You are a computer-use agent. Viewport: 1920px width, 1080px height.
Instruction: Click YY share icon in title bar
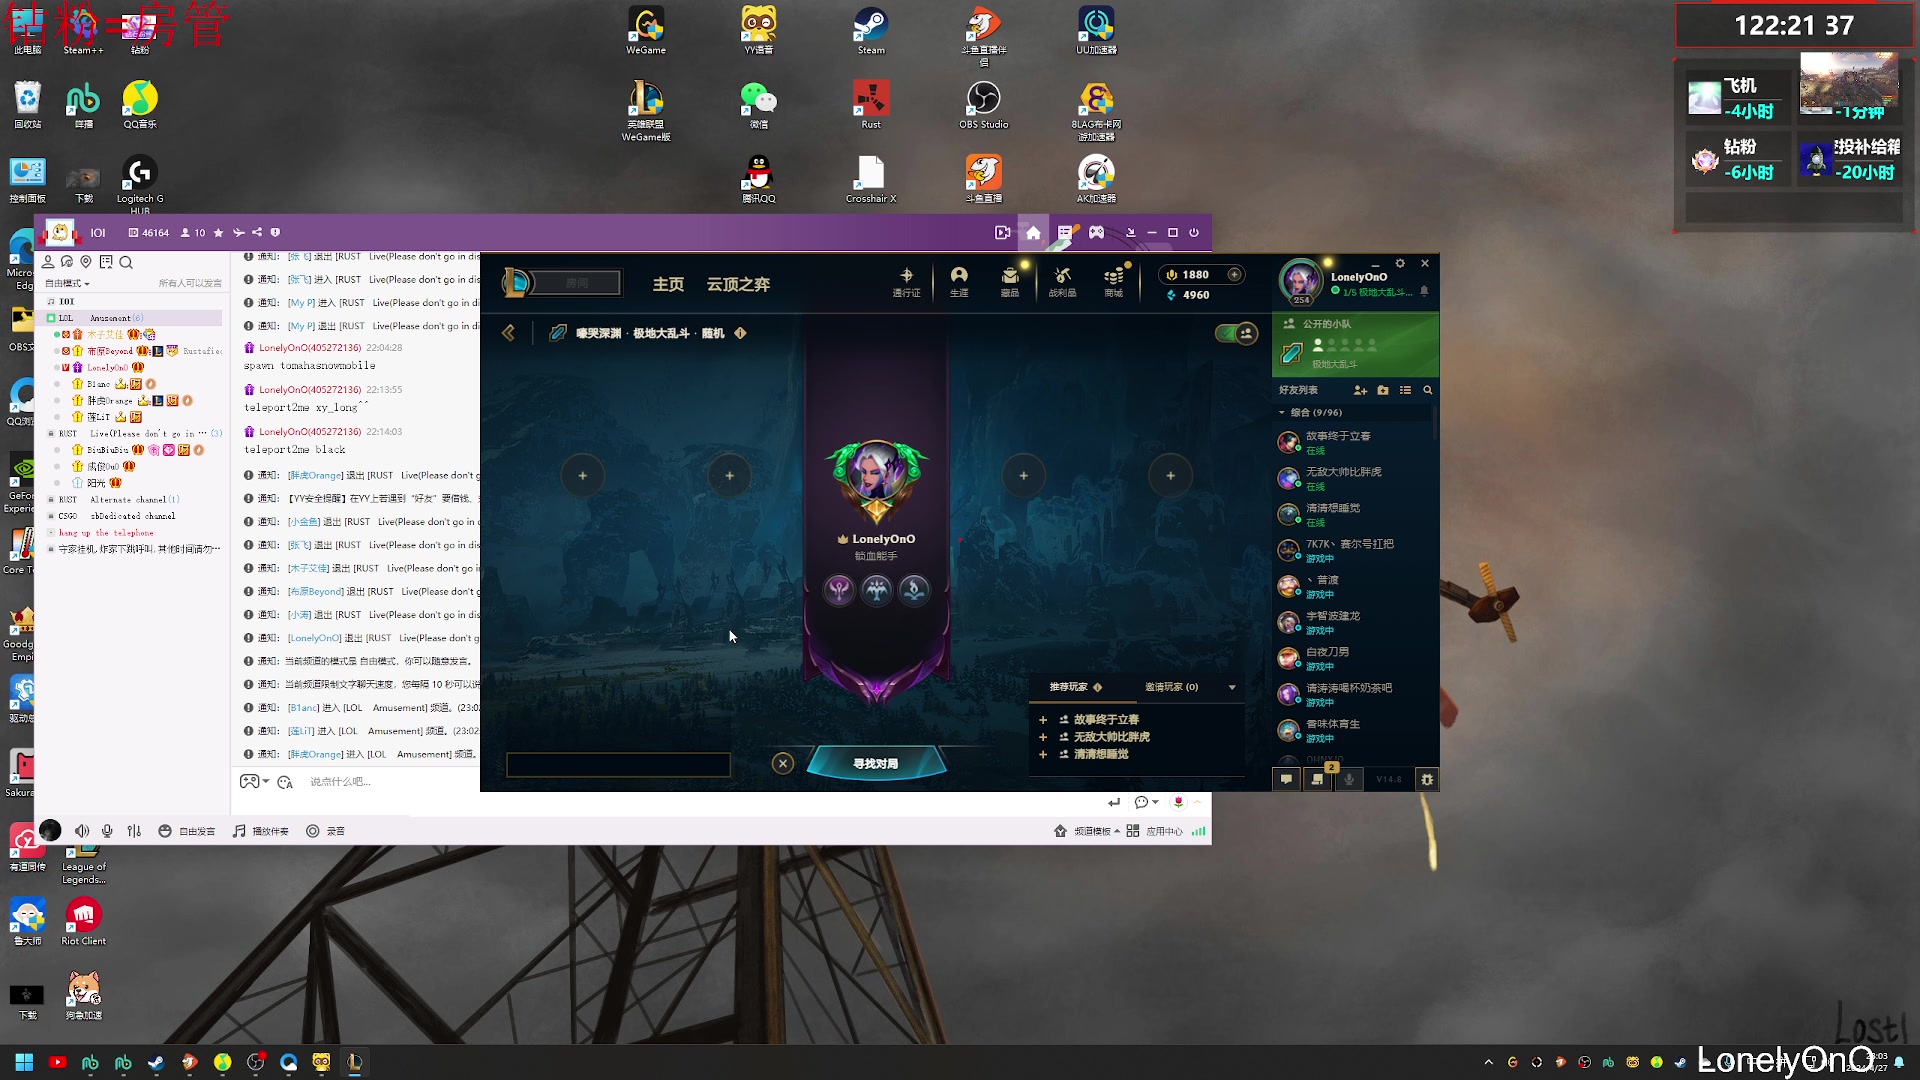(257, 232)
